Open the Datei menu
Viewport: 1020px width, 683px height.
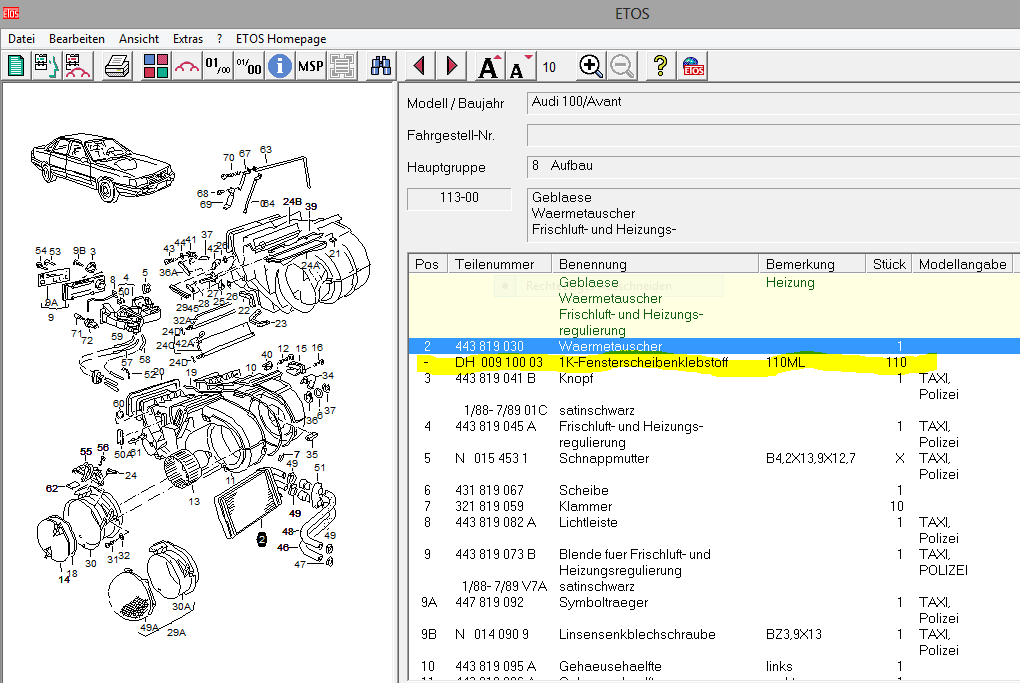(x=21, y=39)
